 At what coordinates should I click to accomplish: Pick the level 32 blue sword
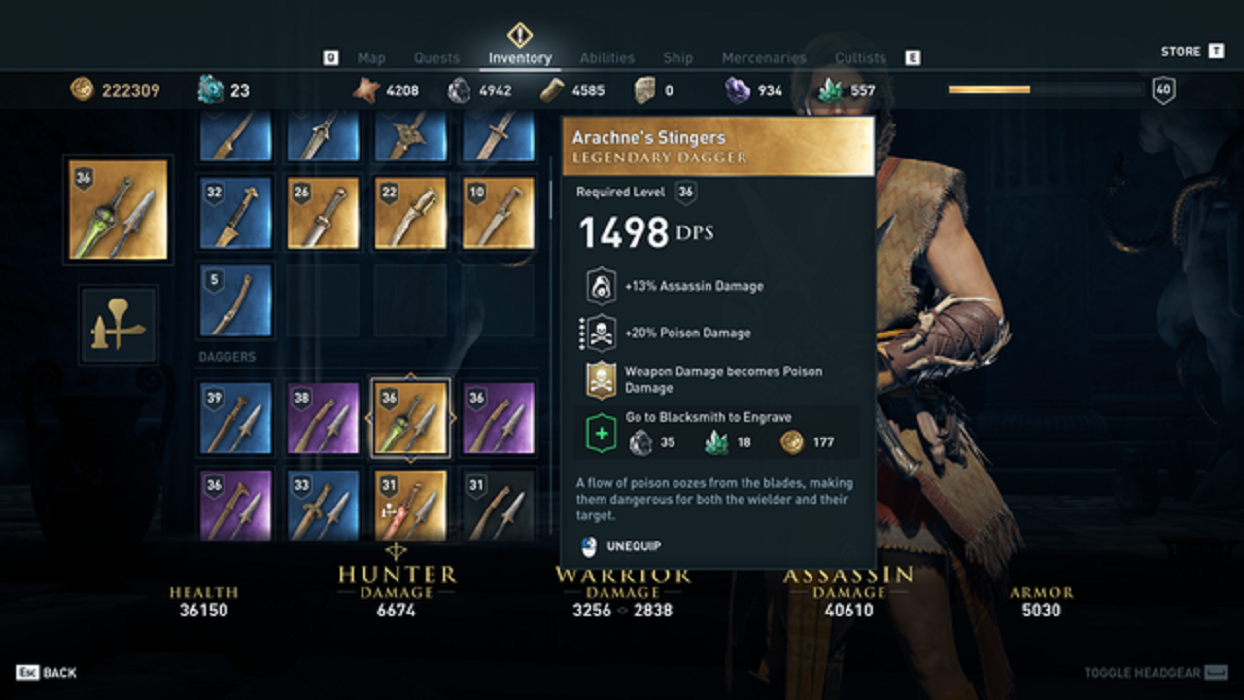[x=235, y=213]
